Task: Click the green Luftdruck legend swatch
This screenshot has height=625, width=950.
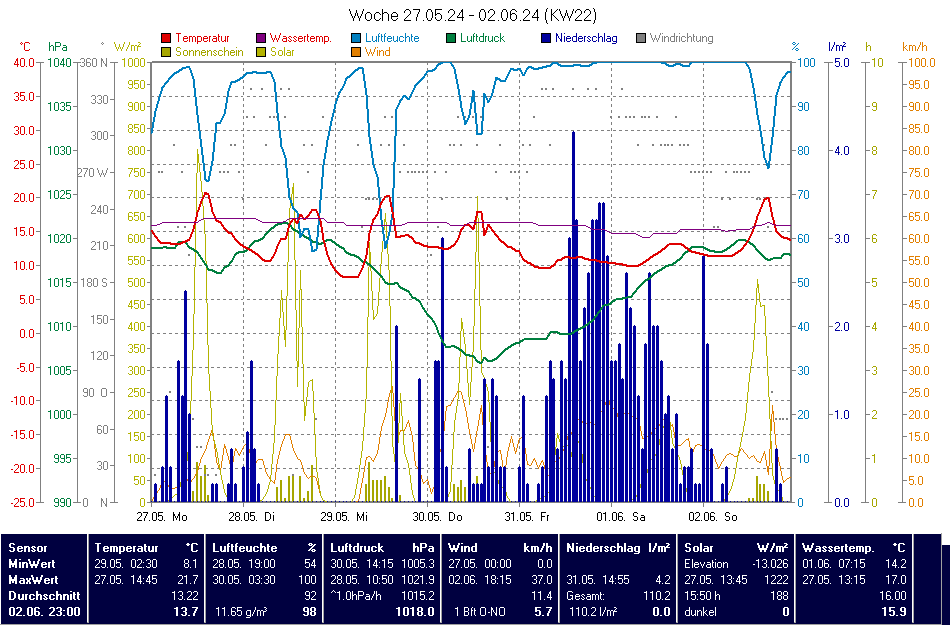Action: [451, 38]
